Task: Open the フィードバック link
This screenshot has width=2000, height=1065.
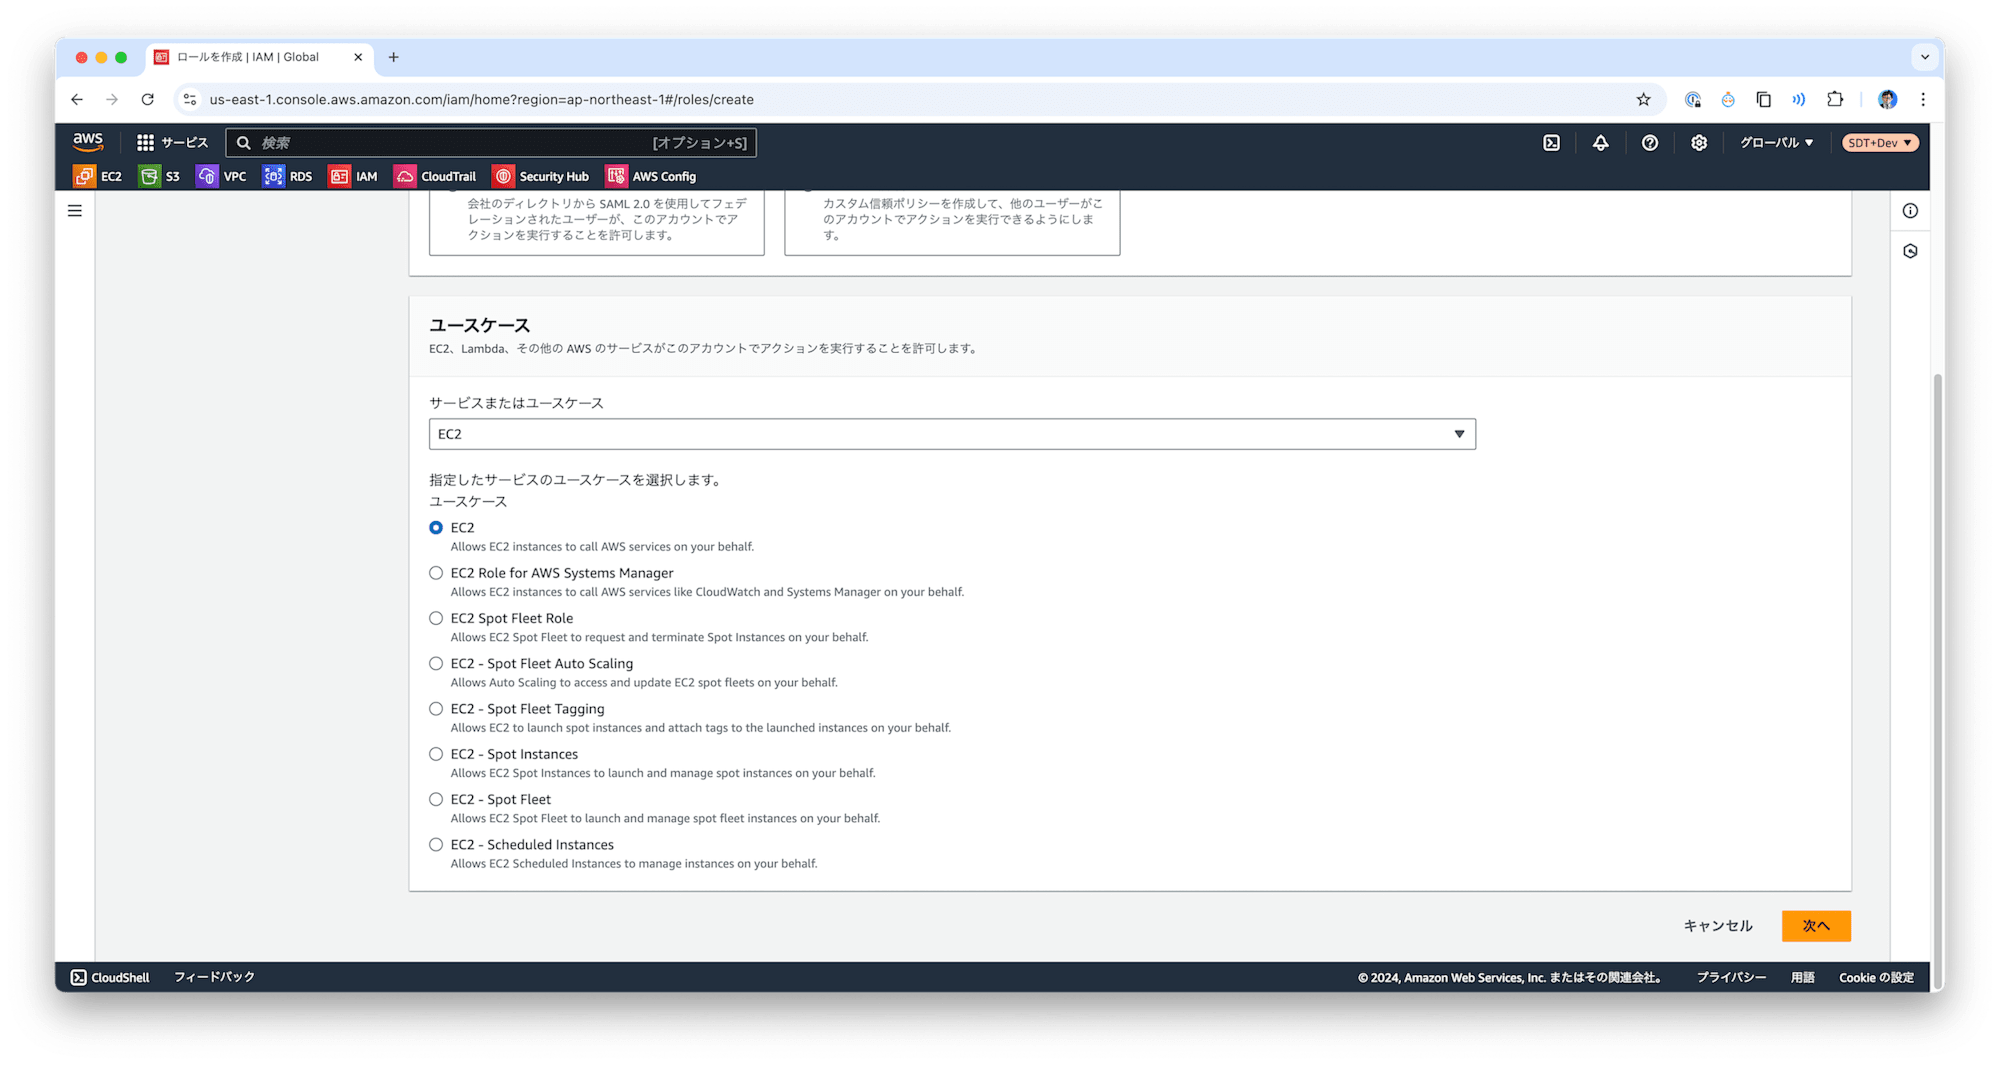Action: (x=214, y=977)
